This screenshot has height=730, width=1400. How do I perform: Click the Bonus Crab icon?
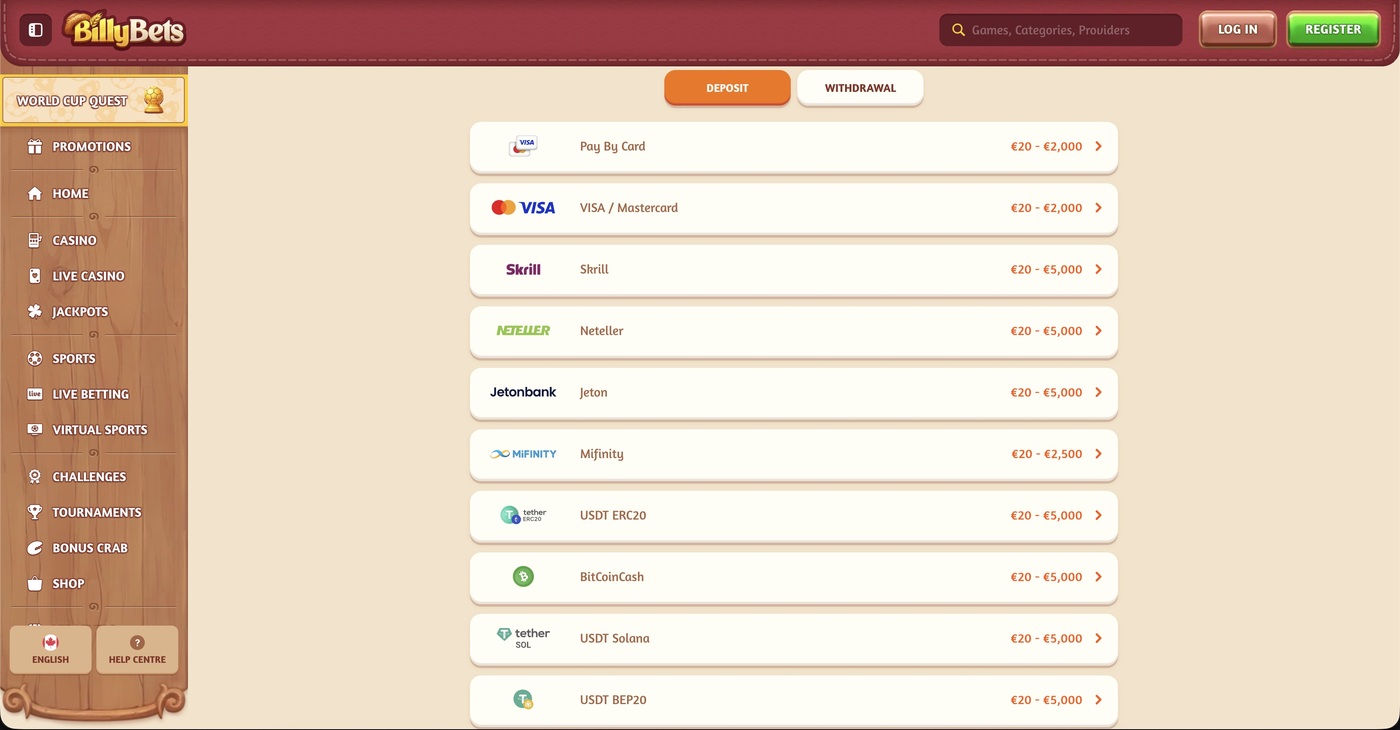35,548
